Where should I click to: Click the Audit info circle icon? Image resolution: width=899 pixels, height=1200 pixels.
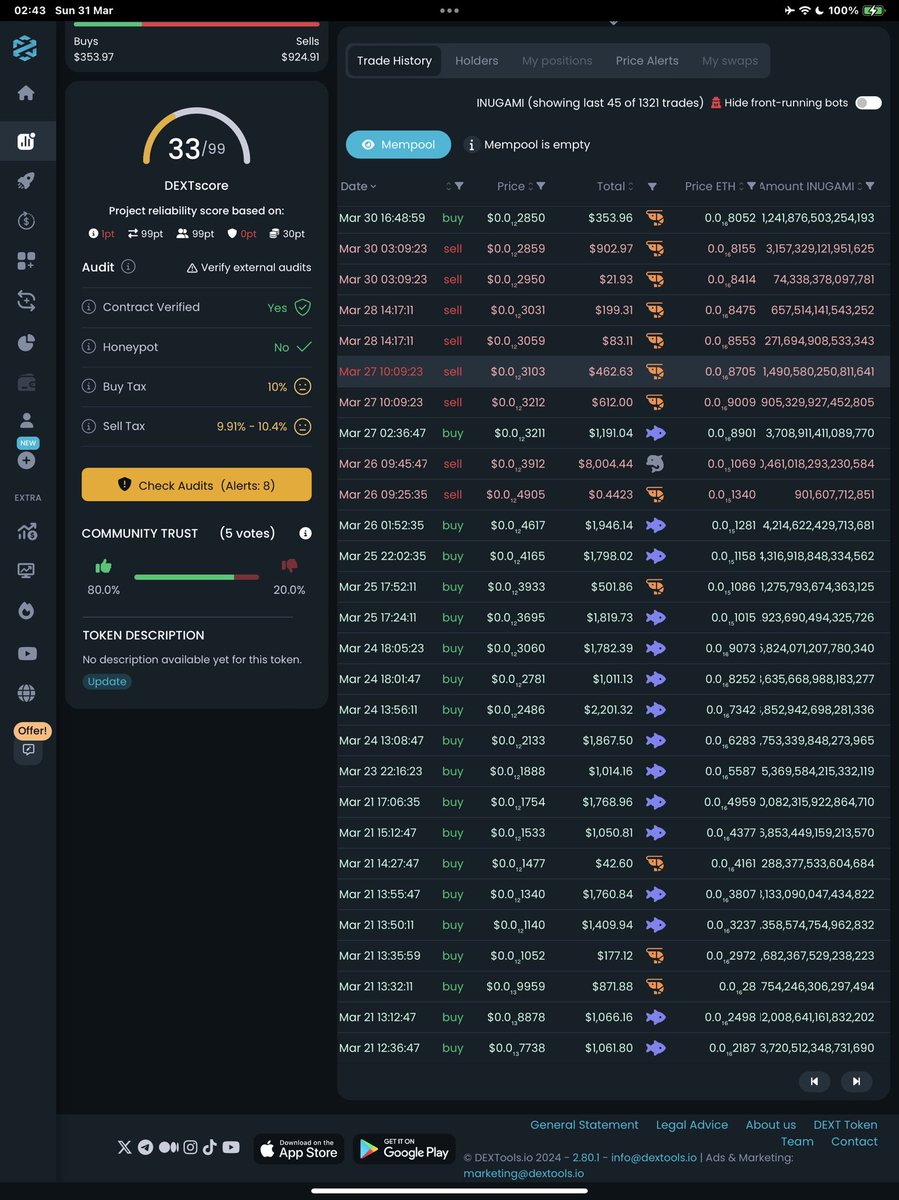pos(128,267)
